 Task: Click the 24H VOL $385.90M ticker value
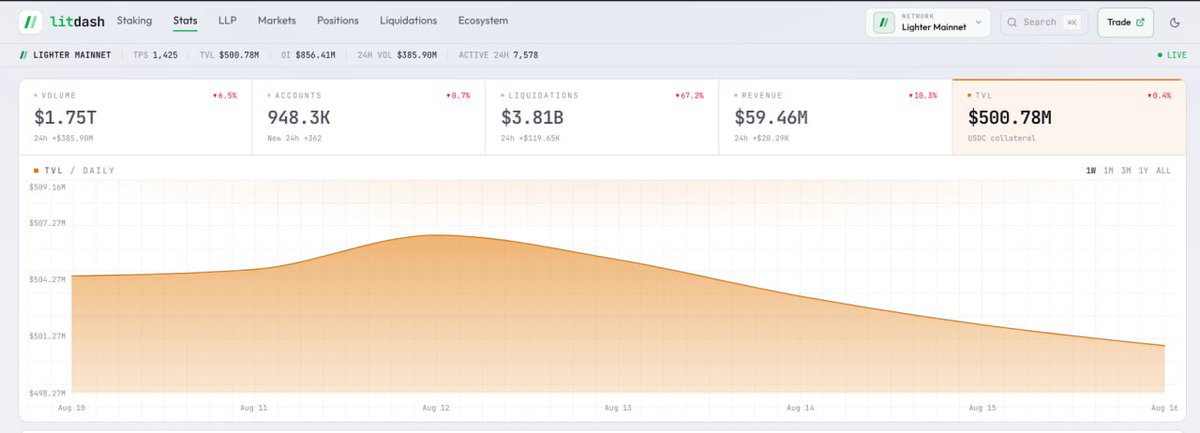click(396, 55)
